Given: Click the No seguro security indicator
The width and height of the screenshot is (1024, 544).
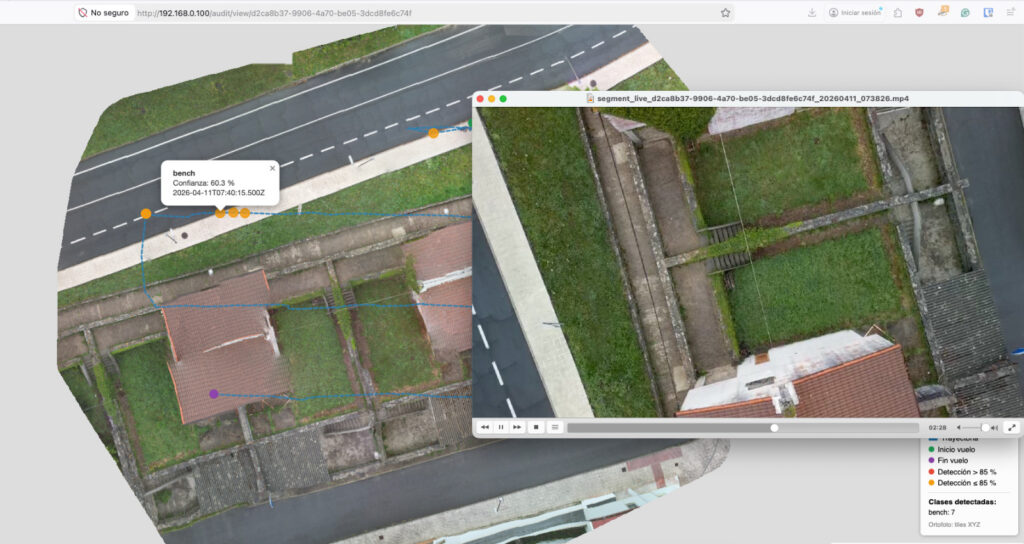Looking at the screenshot, I should [103, 13].
